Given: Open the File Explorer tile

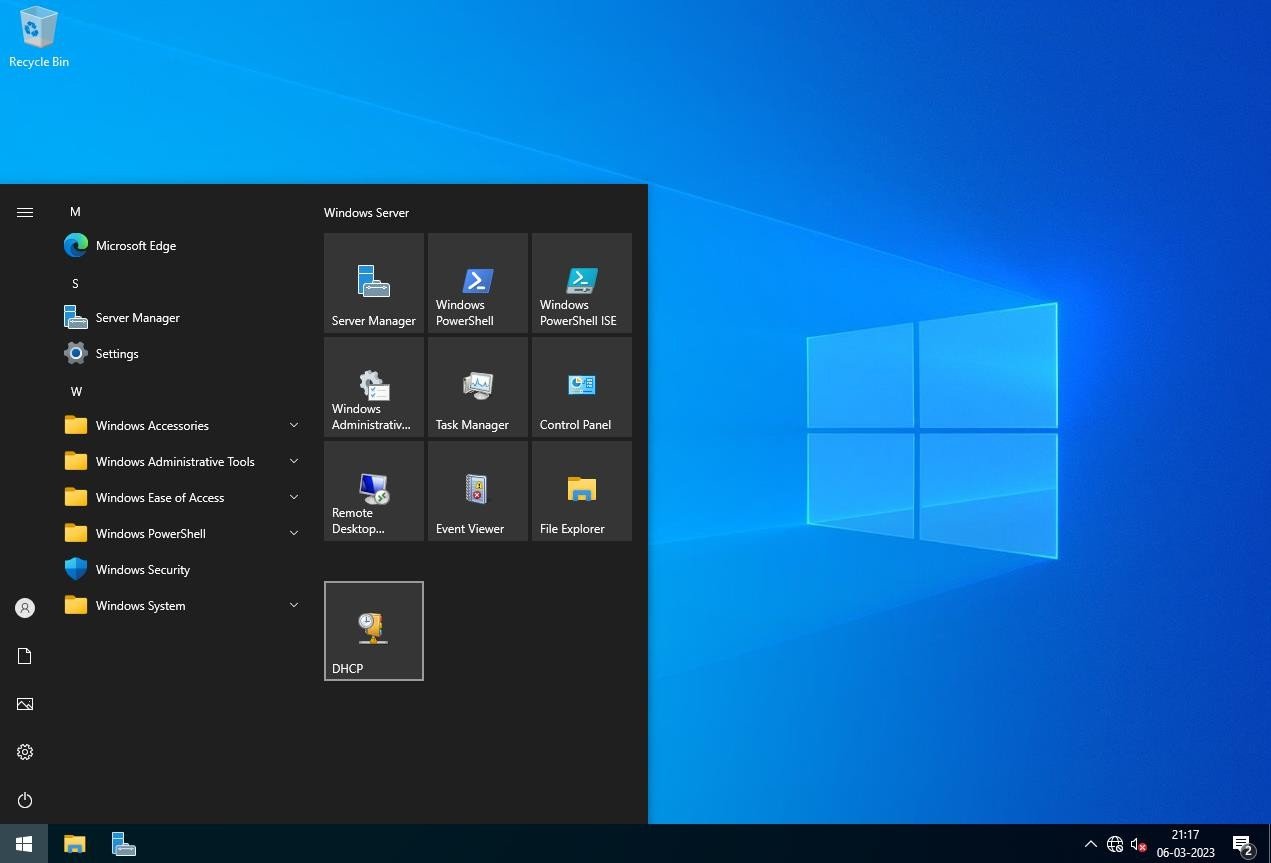Looking at the screenshot, I should [582, 491].
